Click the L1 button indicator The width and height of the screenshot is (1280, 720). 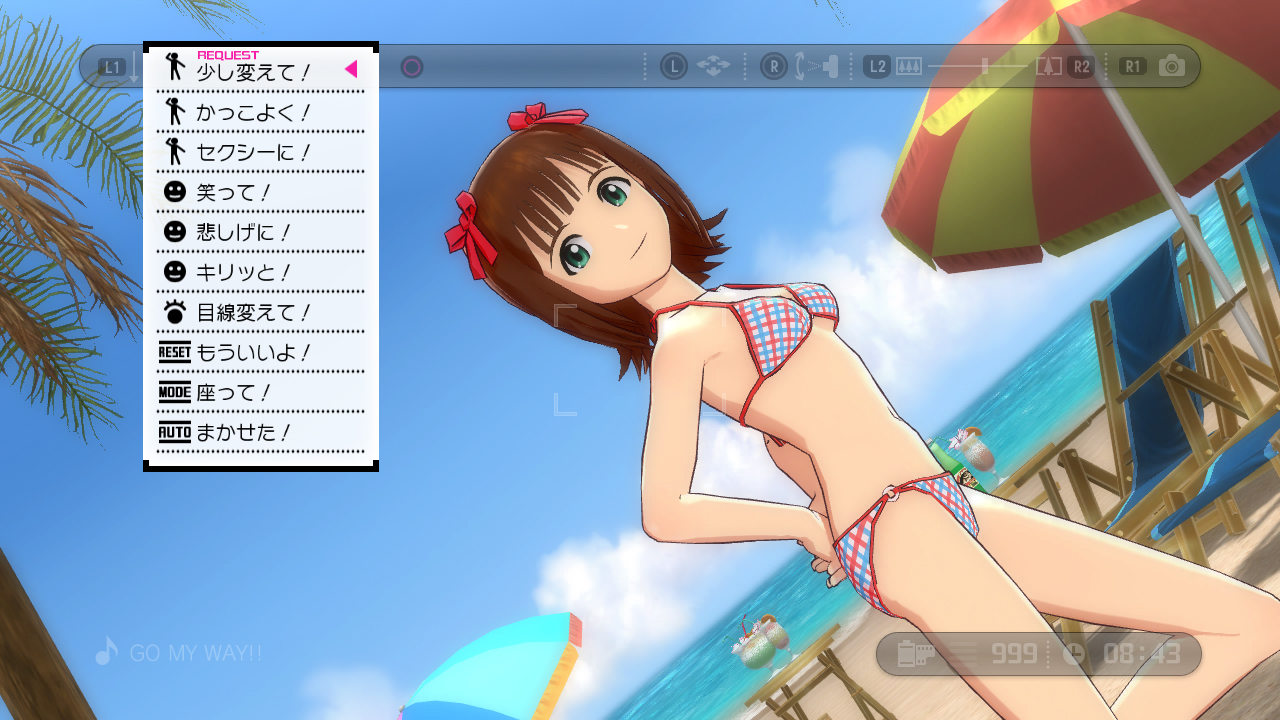pyautogui.click(x=112, y=67)
